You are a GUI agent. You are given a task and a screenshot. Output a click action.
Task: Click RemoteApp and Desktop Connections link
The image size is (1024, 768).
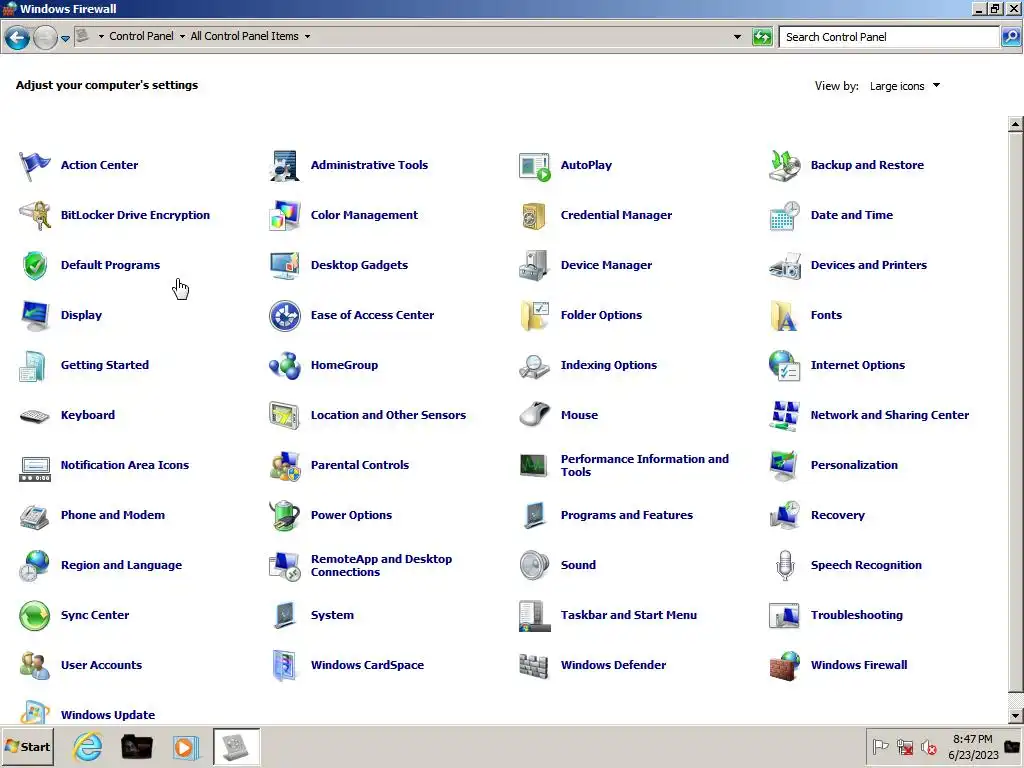pos(381,565)
